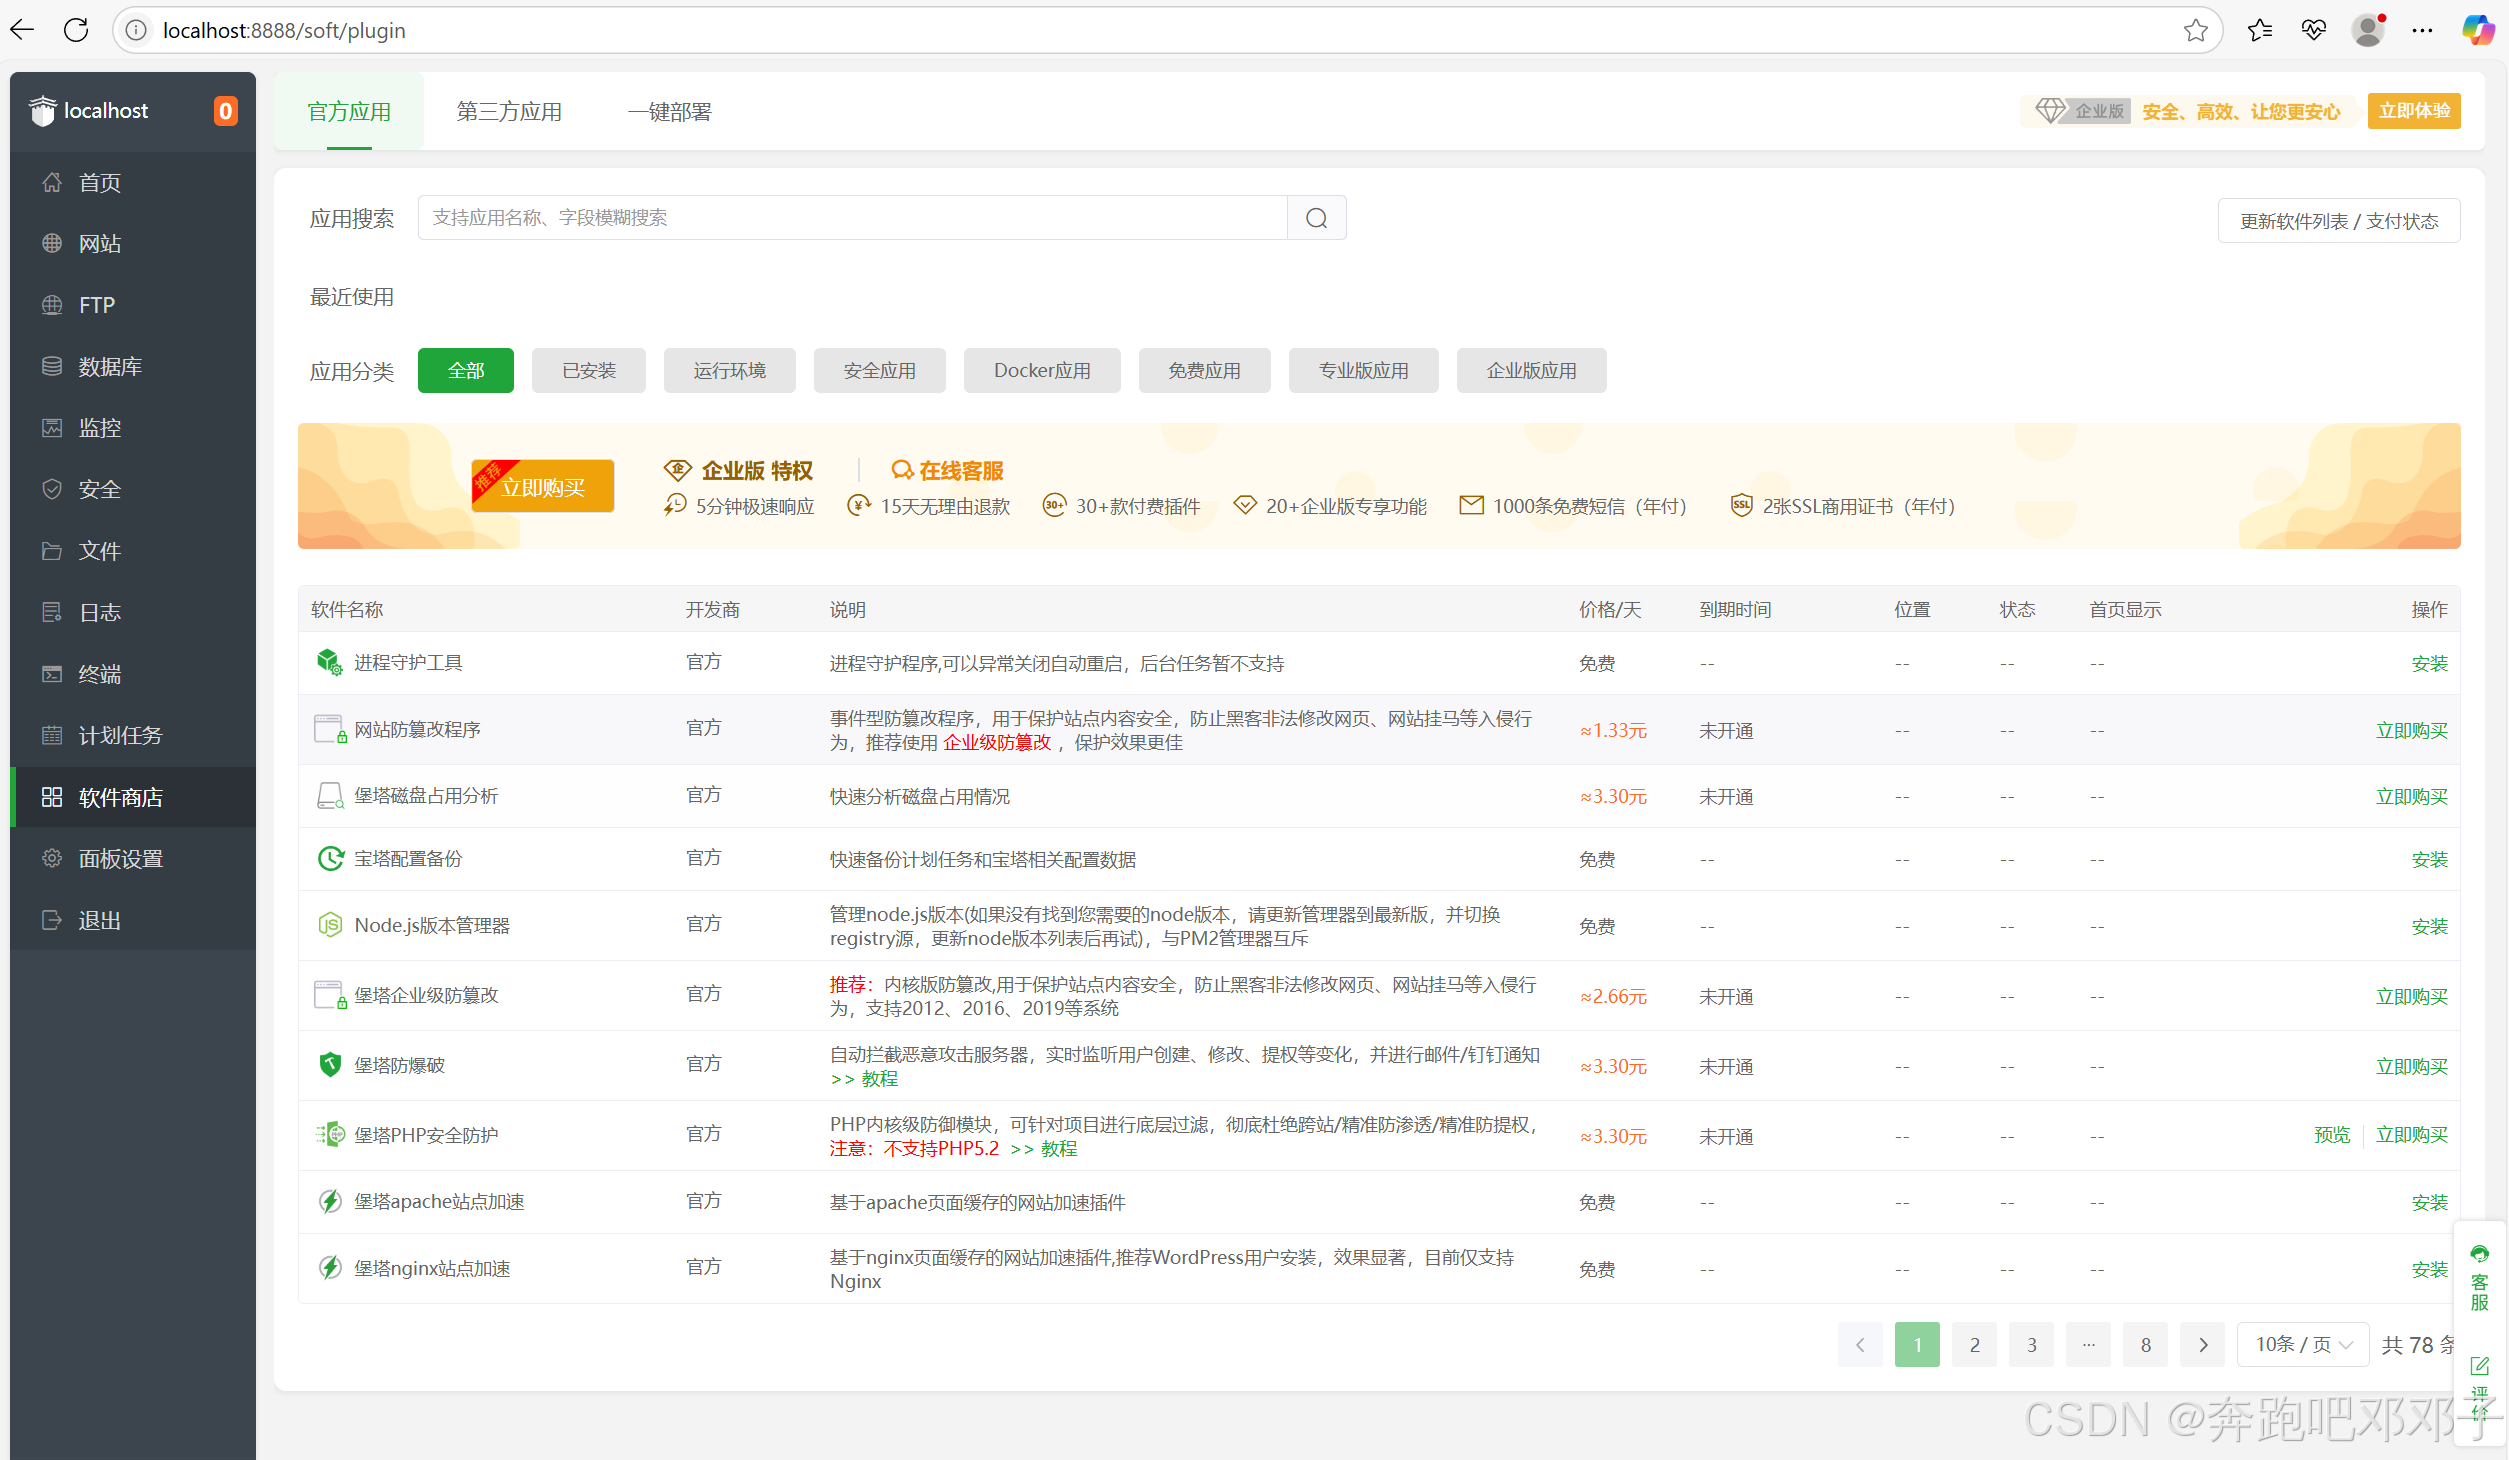The width and height of the screenshot is (2509, 1460).
Task: Click 立即体验 enterprise button
Action: coord(2413,111)
